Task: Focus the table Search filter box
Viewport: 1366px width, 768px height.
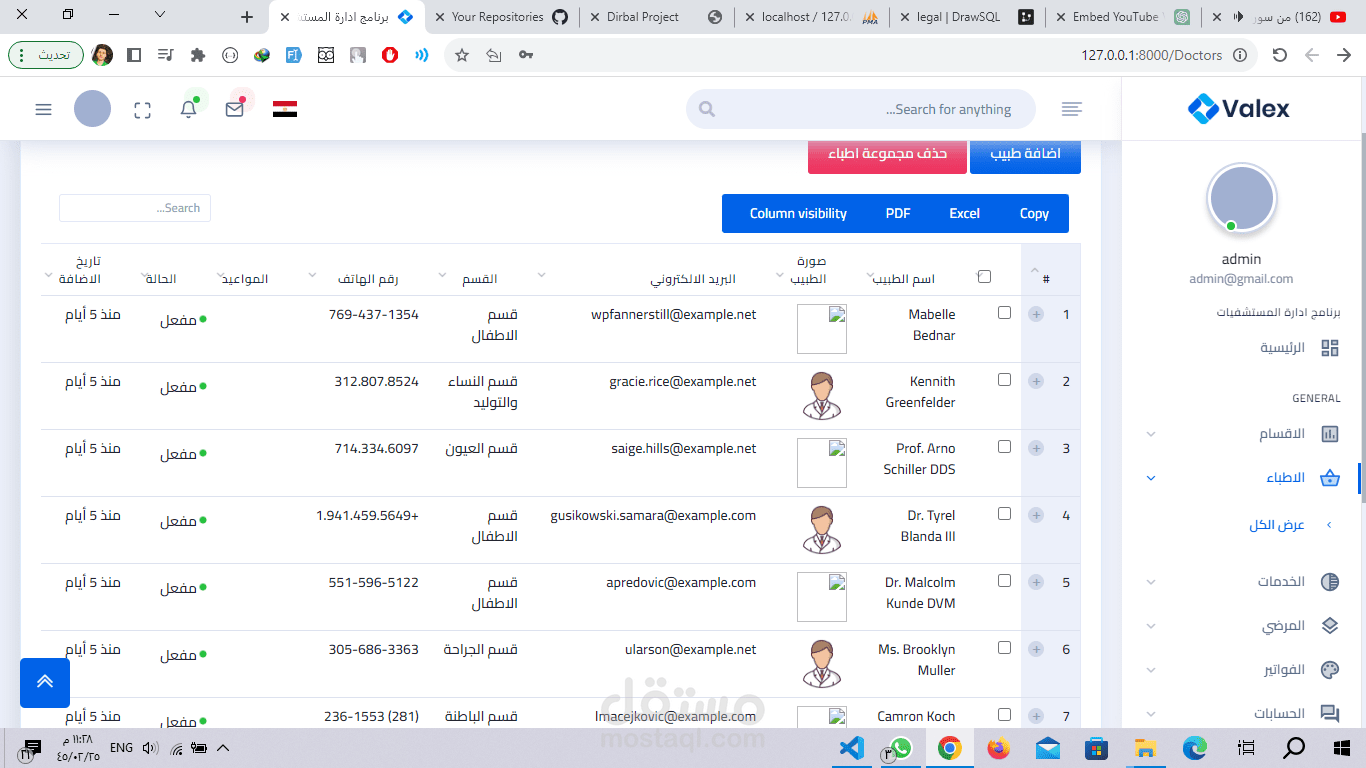Action: pyautogui.click(x=135, y=208)
